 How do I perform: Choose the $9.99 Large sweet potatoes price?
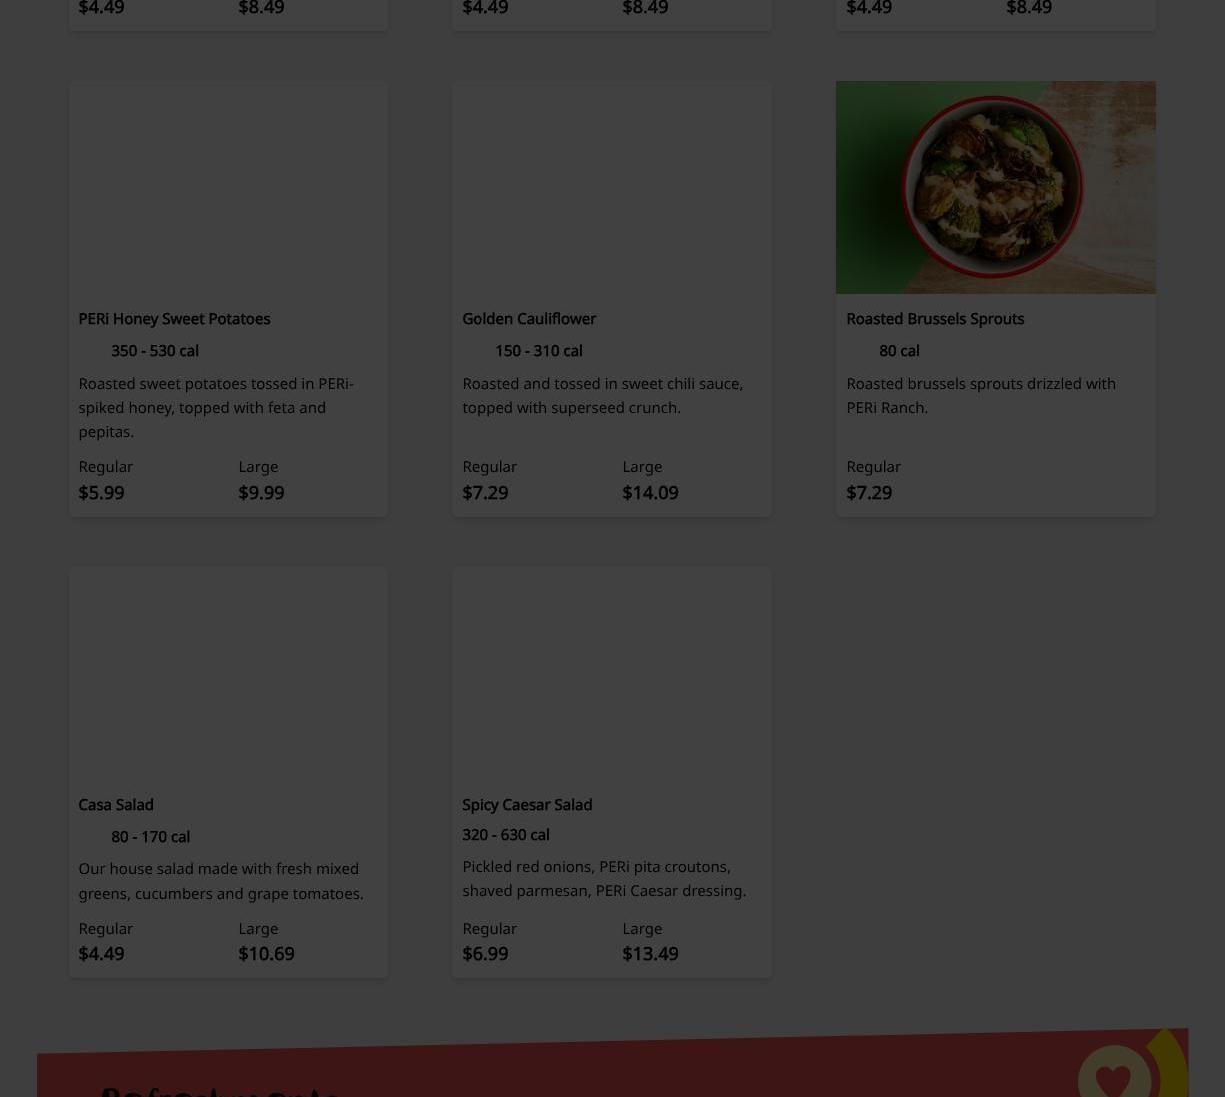click(x=261, y=492)
